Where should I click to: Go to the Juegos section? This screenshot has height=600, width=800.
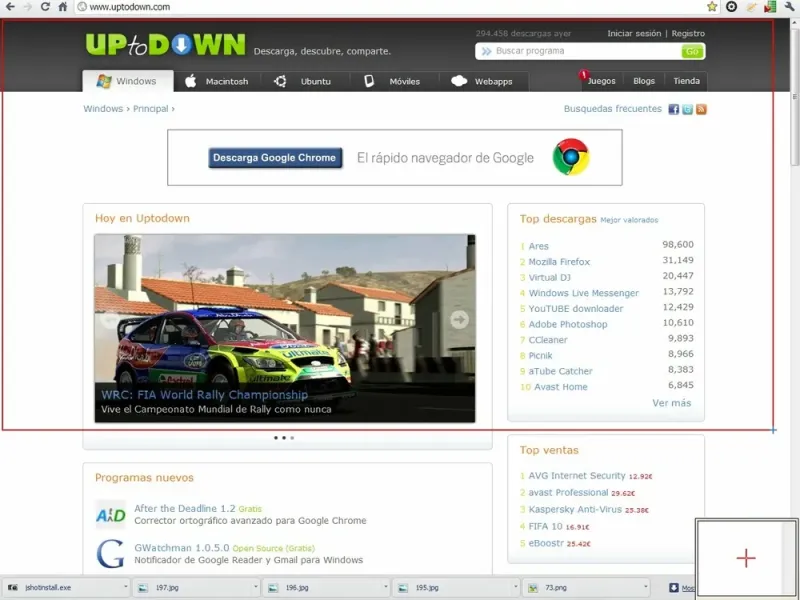tap(601, 81)
